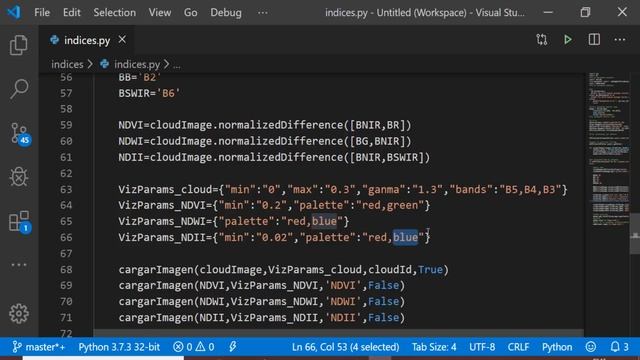This screenshot has width=640, height=360.
Task: Click NDVI assignment on line 59
Action: pyautogui.click(x=265, y=125)
